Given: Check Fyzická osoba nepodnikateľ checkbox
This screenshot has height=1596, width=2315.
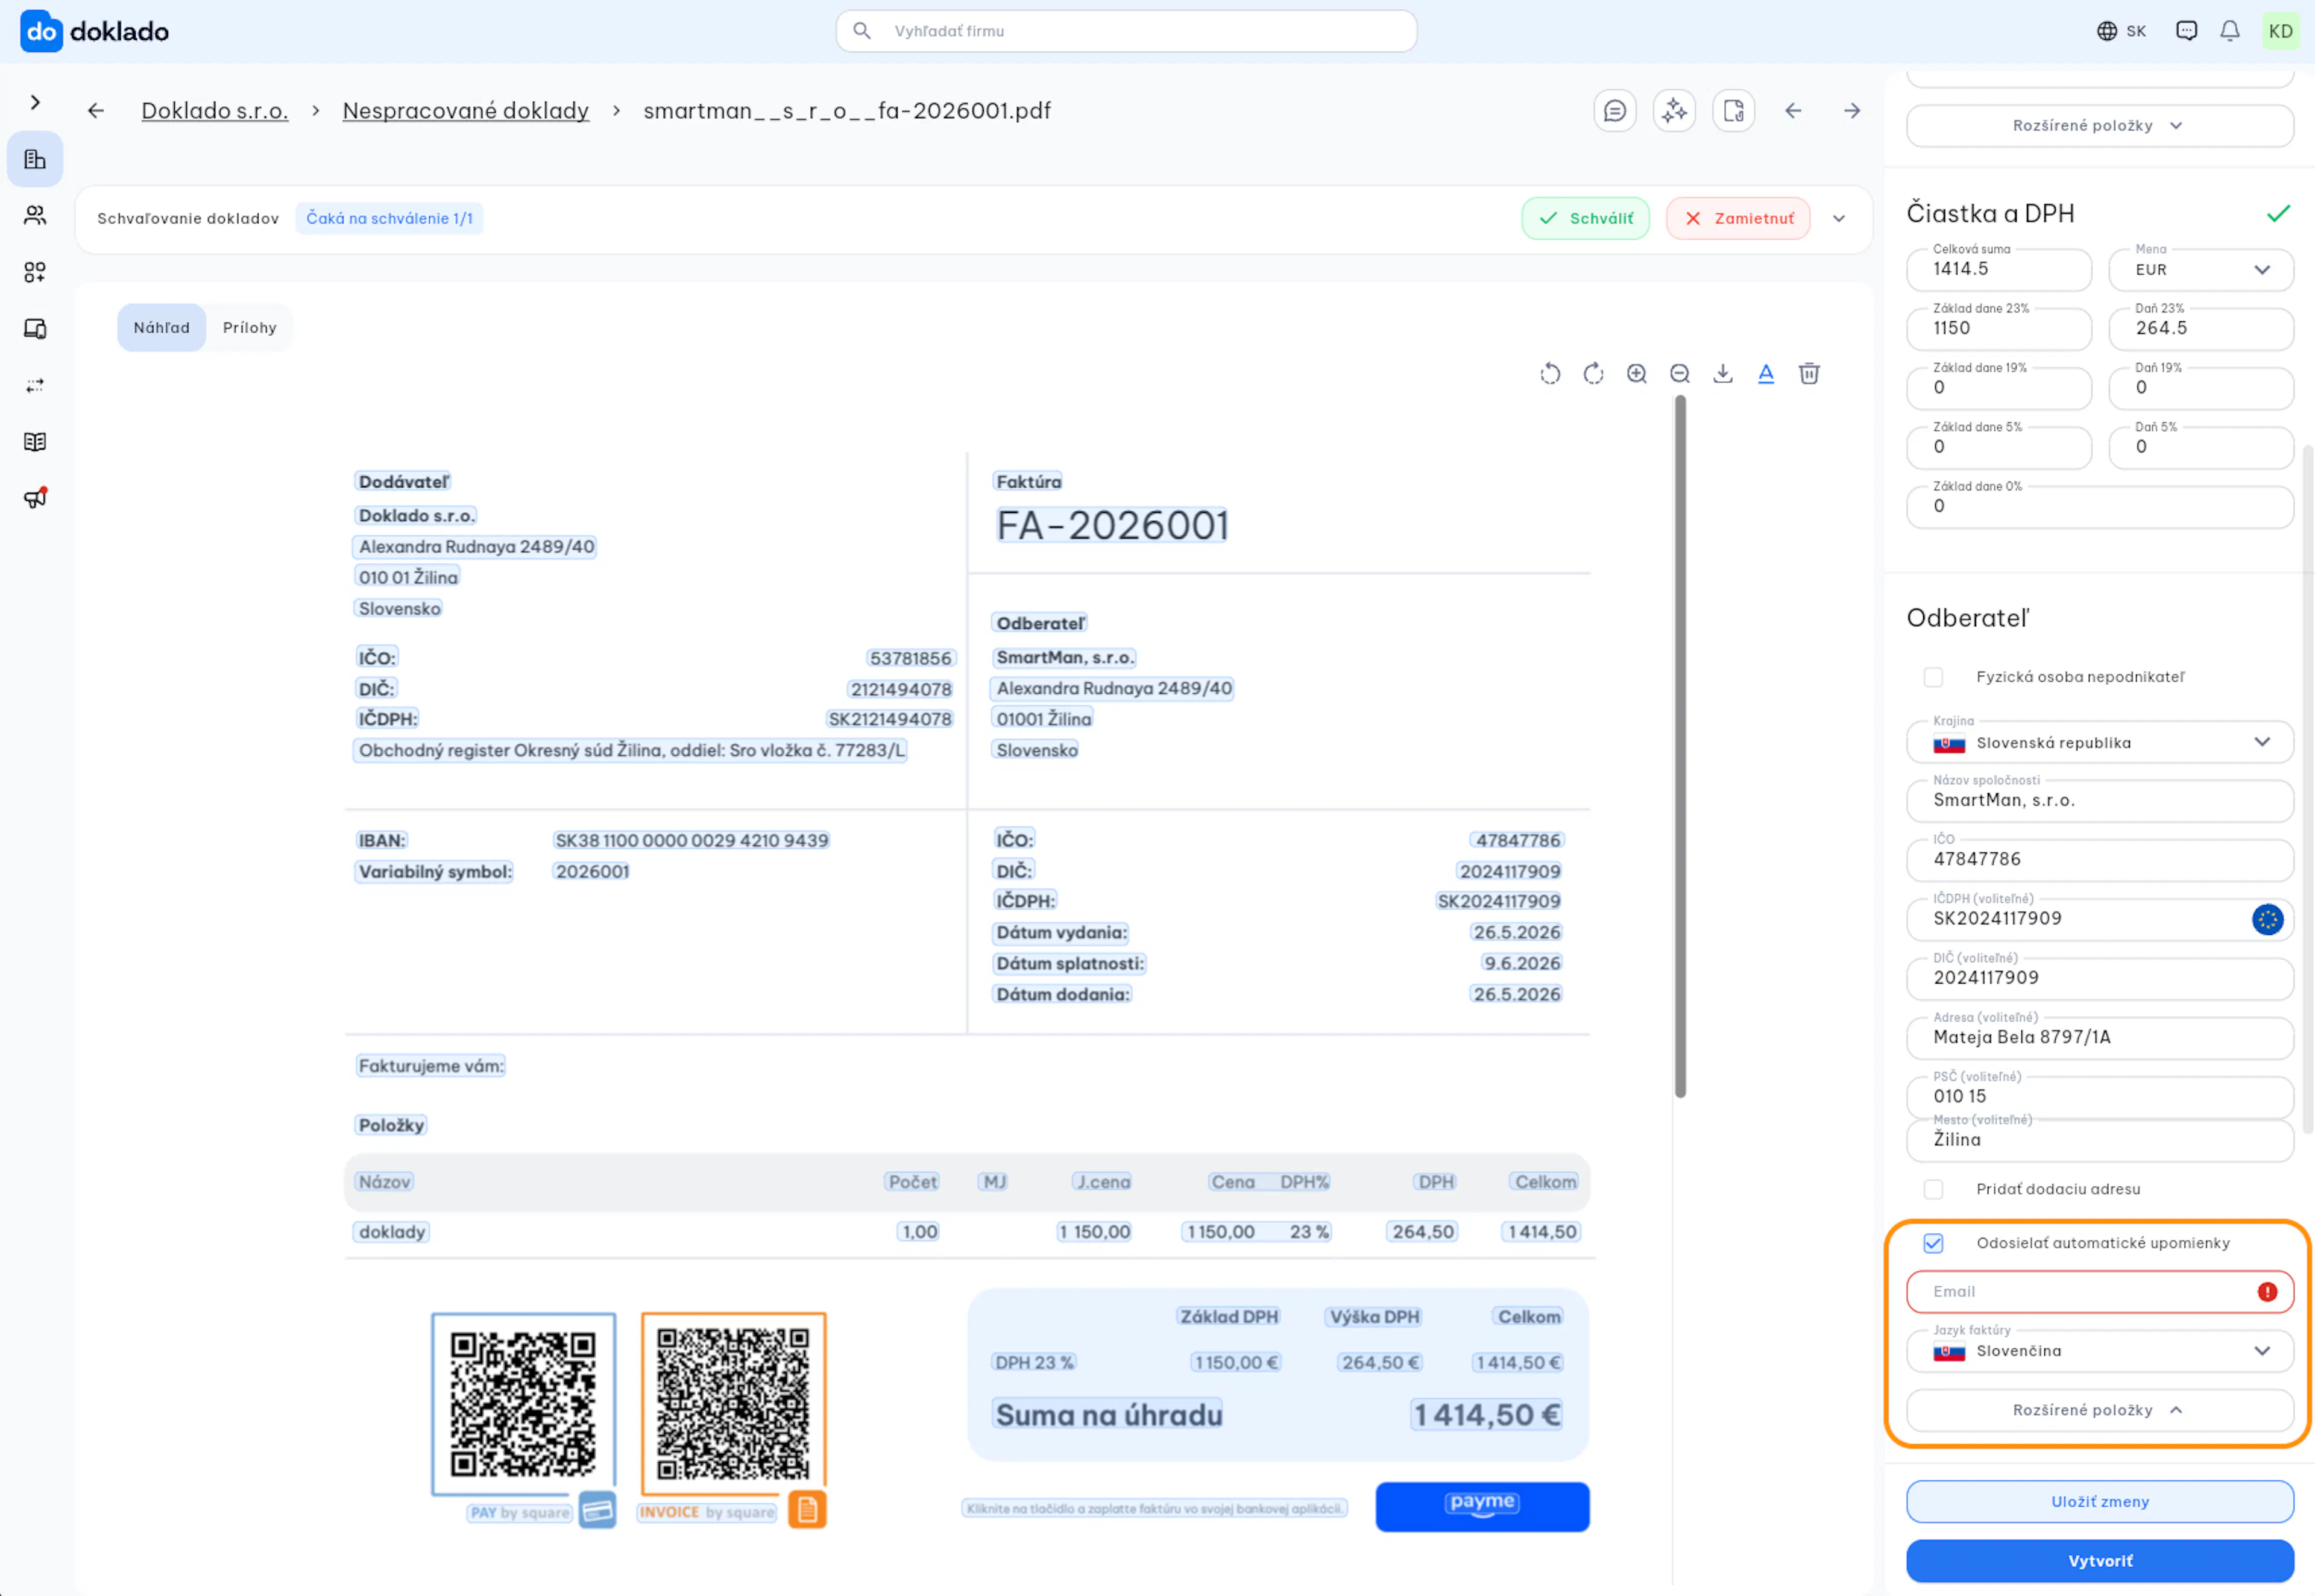Looking at the screenshot, I should tap(1933, 677).
